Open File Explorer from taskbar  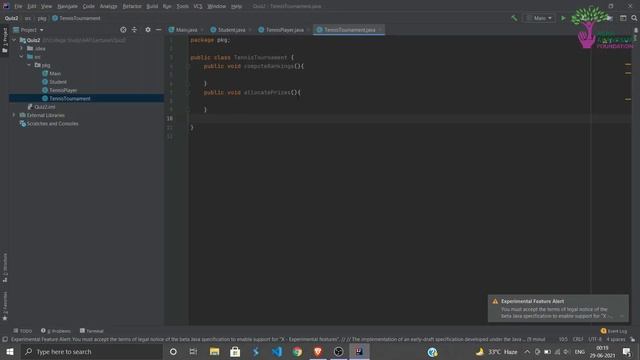[x=214, y=351]
